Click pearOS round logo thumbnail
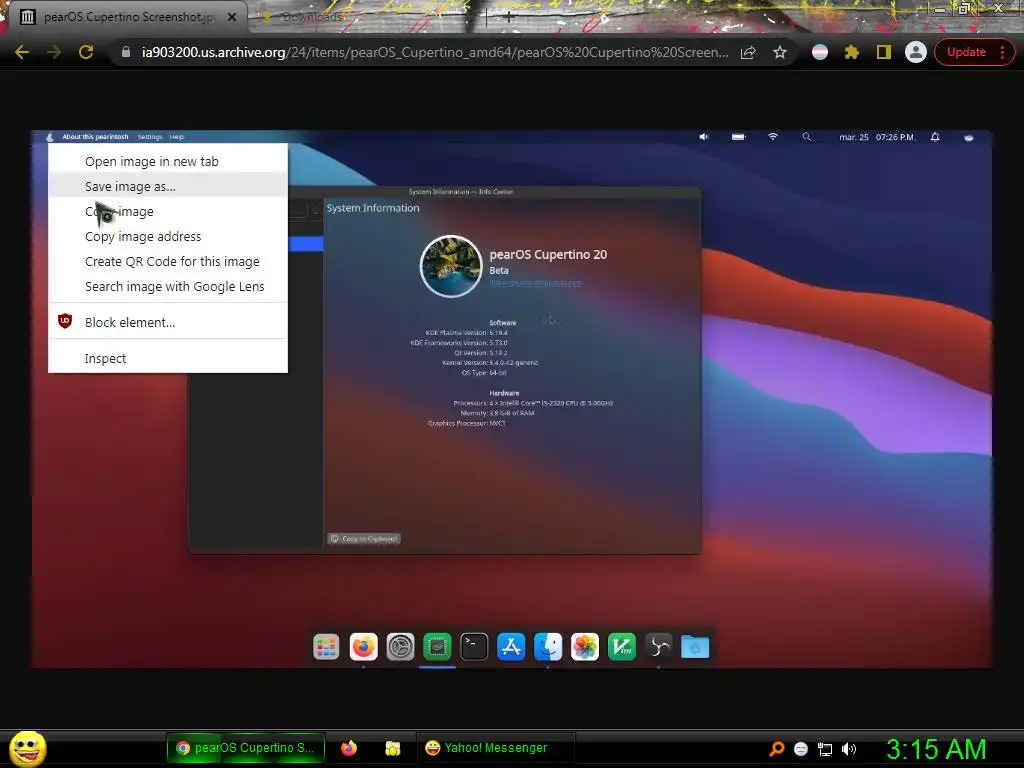The image size is (1024, 768). [x=451, y=266]
